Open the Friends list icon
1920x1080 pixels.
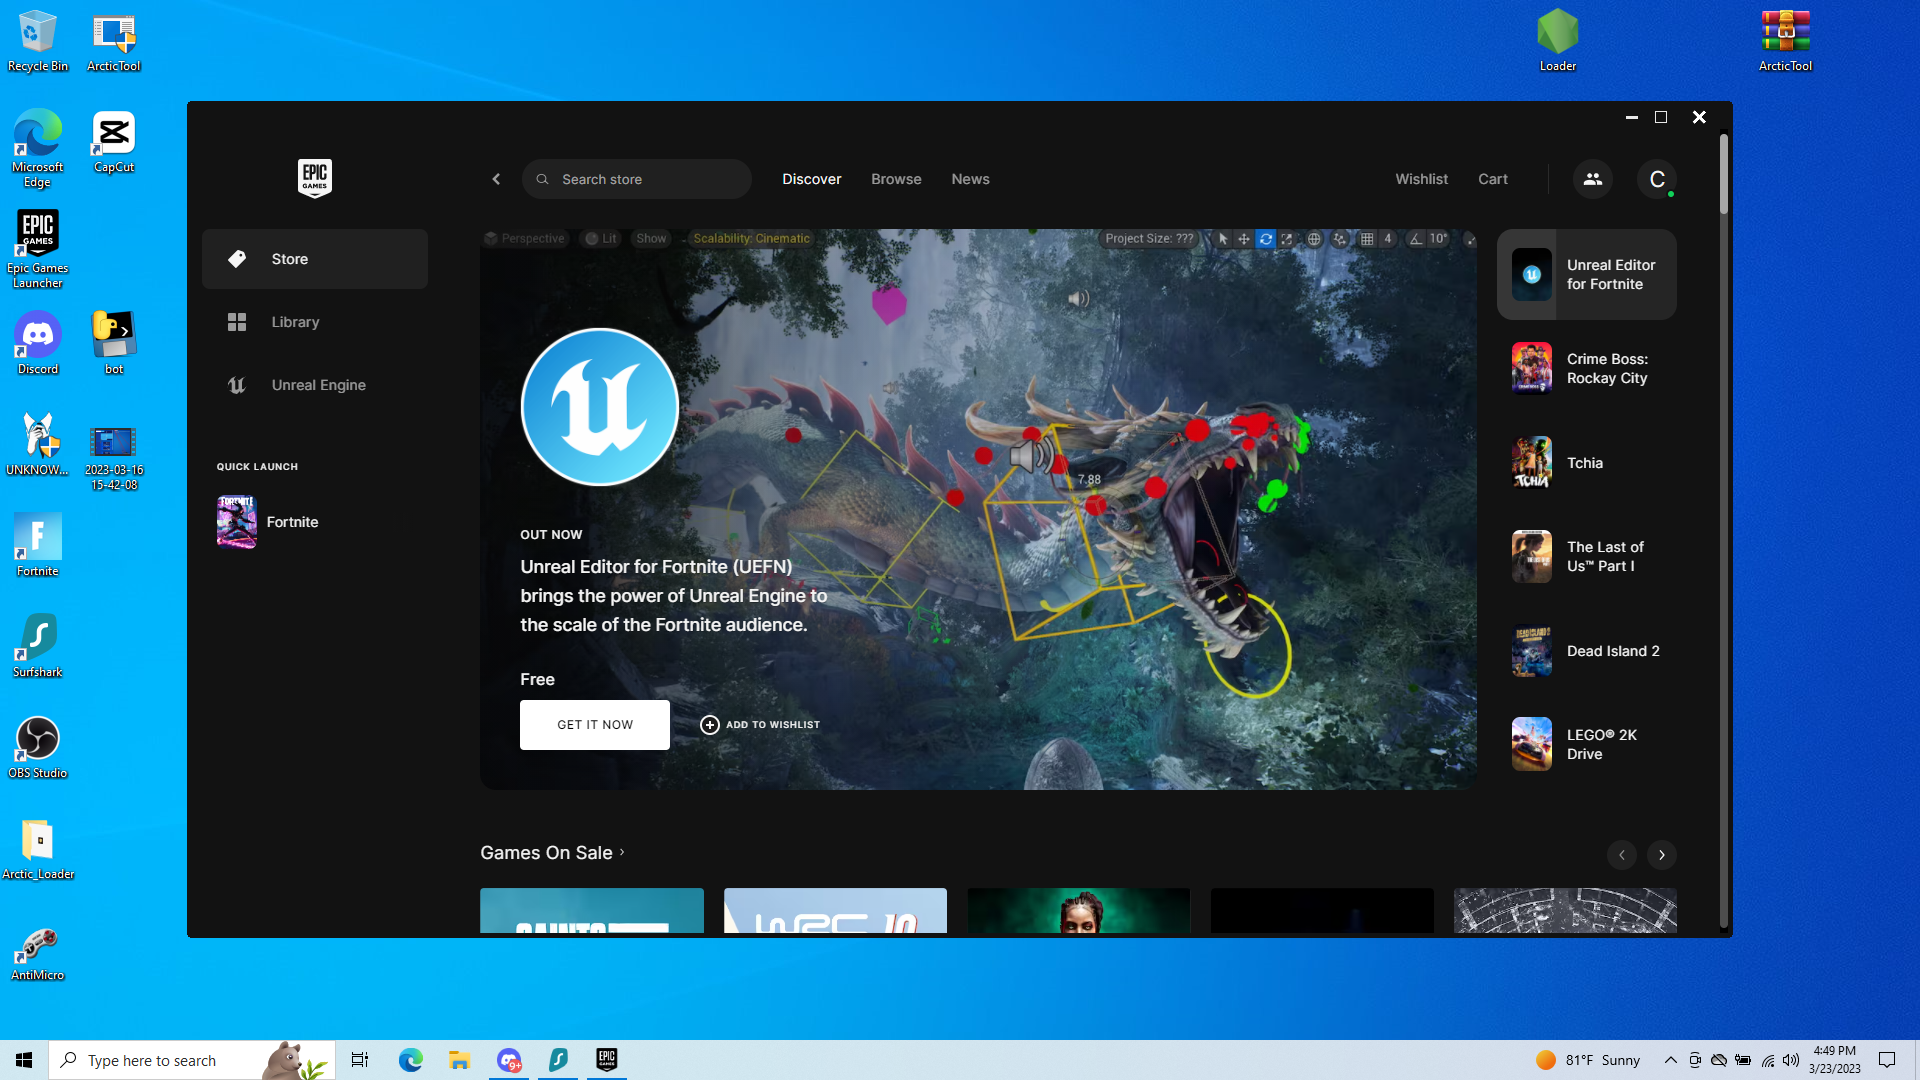click(1592, 179)
